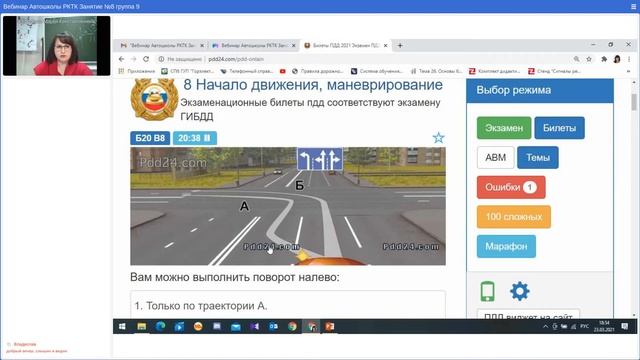Screen dimensions: 640x360
Task: Open the 100 сложных questions mode
Action: (513, 217)
